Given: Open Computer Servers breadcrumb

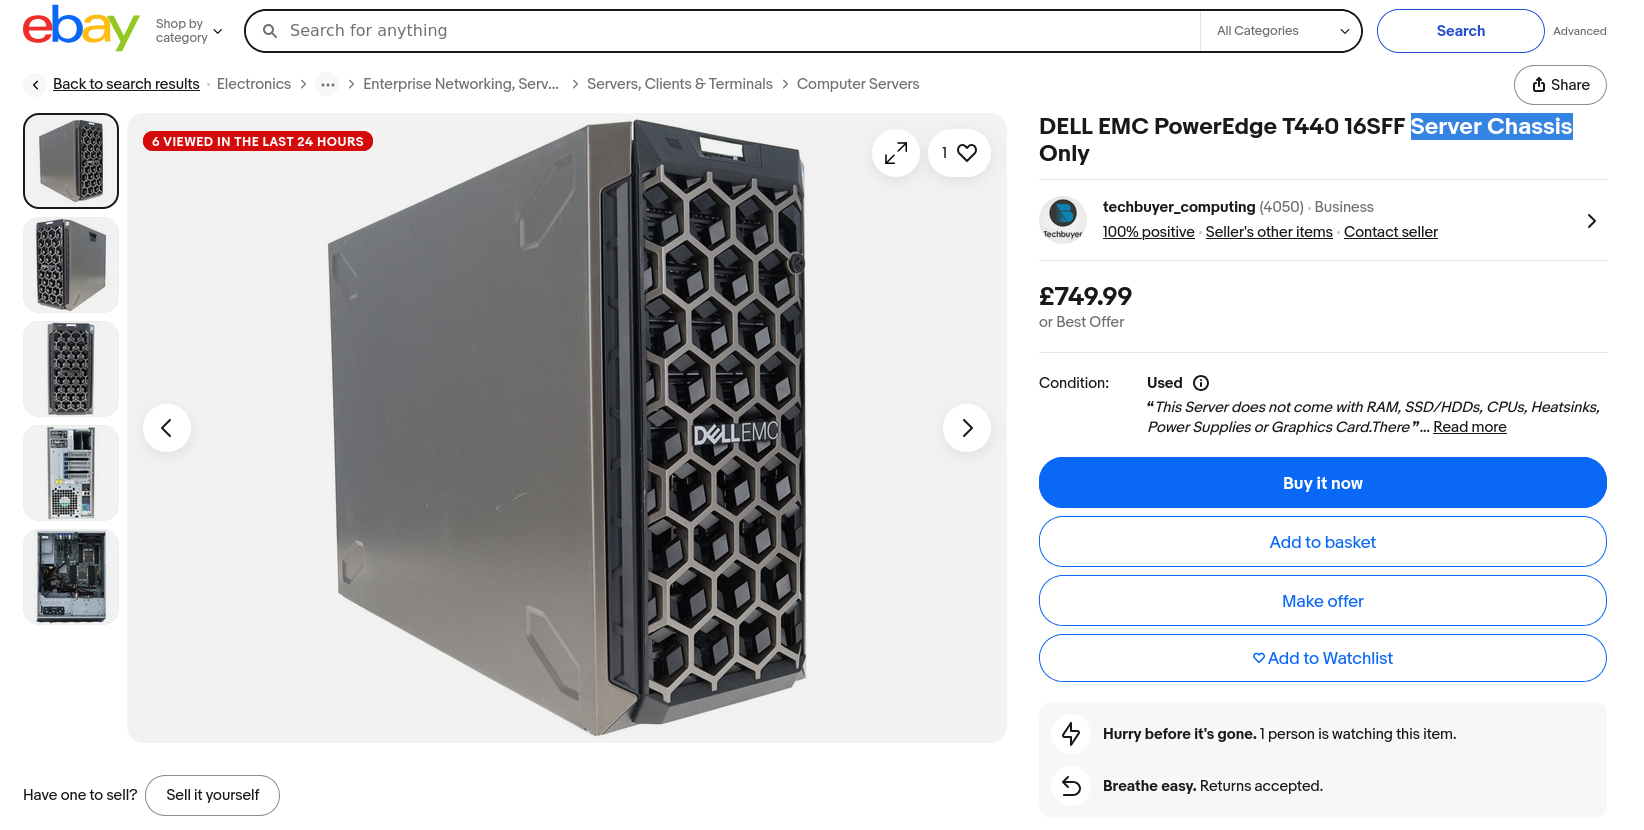Looking at the screenshot, I should point(858,84).
